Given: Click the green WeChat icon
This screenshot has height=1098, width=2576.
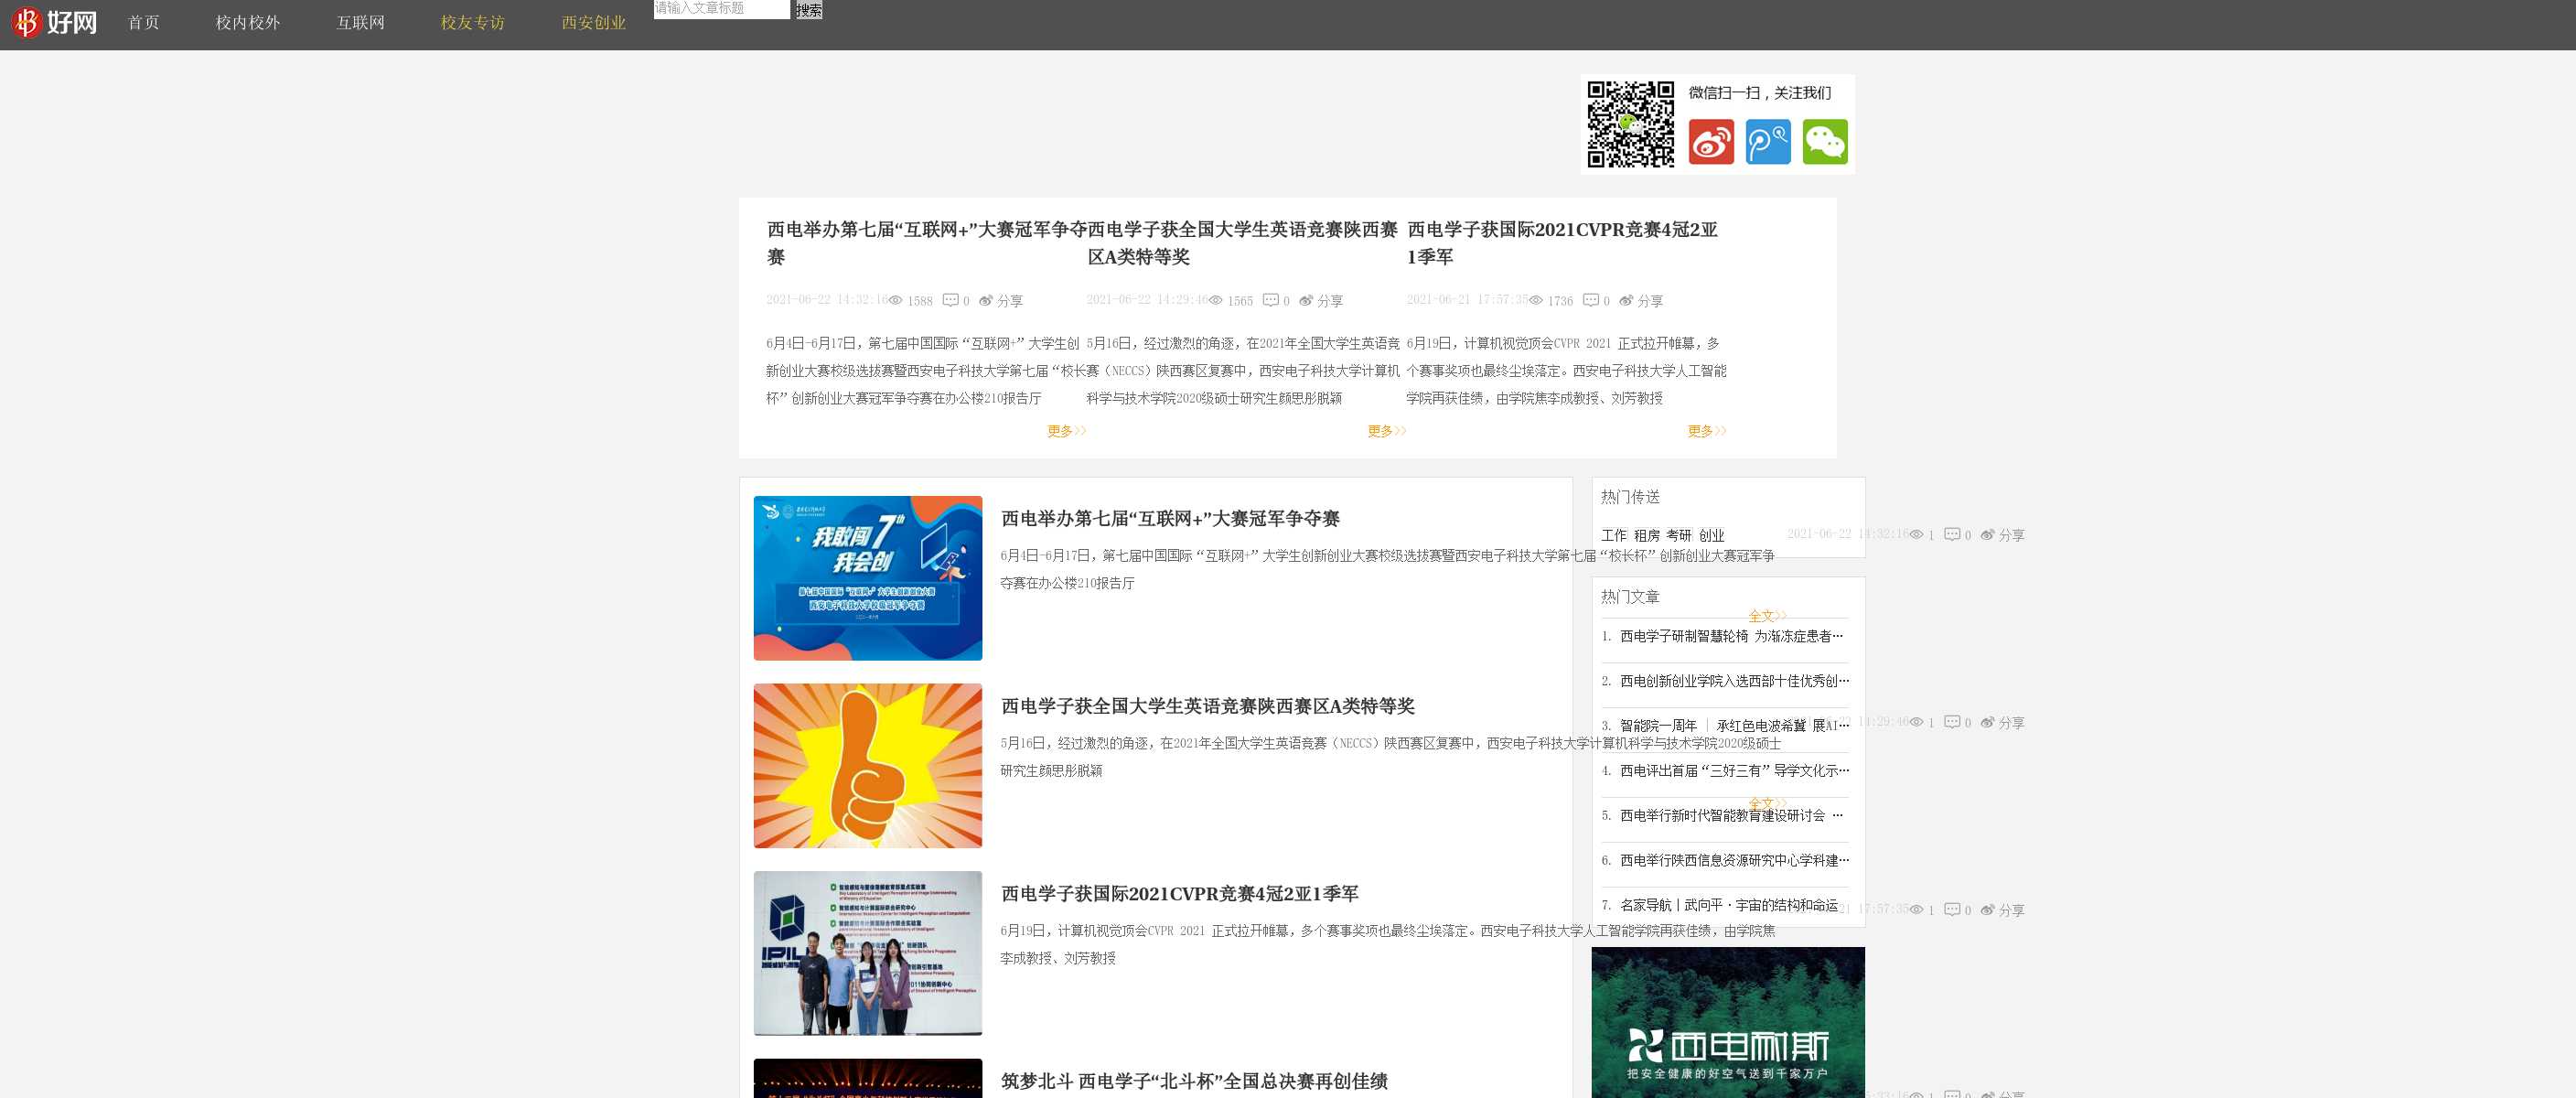Looking at the screenshot, I should pyautogui.click(x=1825, y=142).
